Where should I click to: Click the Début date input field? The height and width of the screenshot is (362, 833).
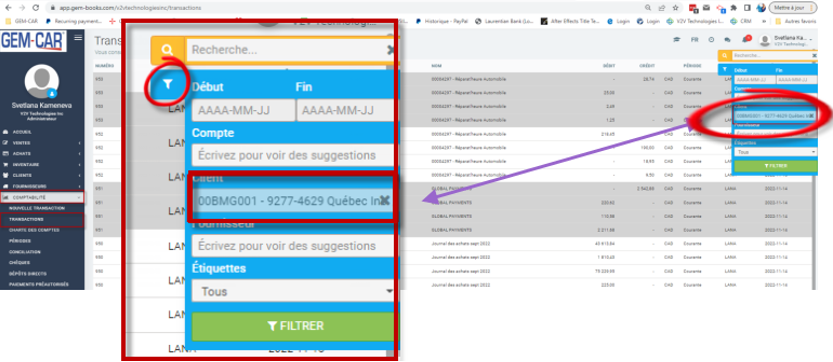click(243, 111)
